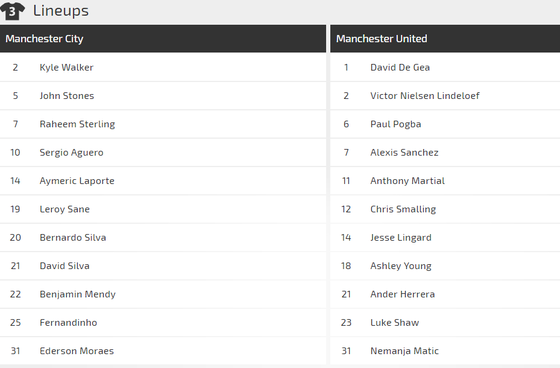Select Aymeric Laporte in City lineup
The width and height of the screenshot is (560, 368).
point(77,181)
